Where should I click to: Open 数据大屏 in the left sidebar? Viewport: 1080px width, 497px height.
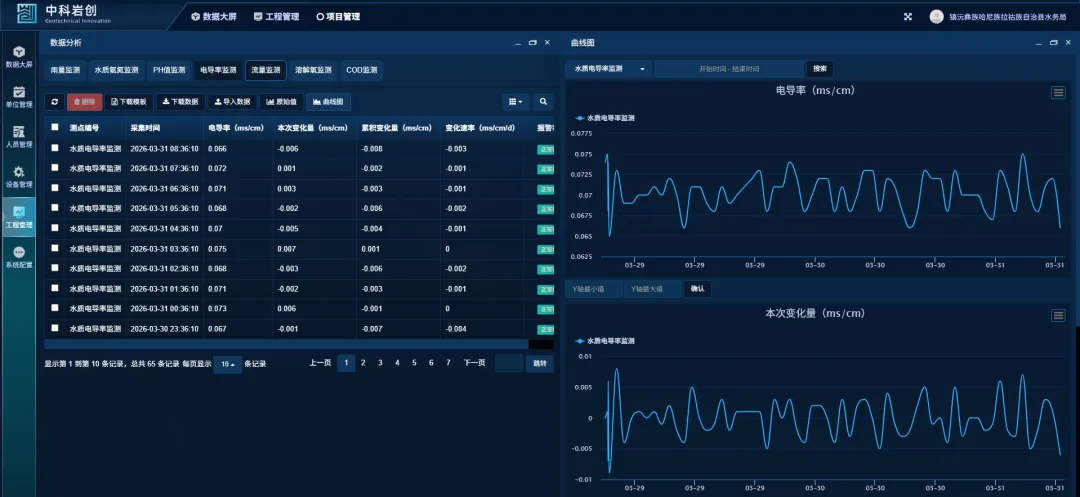tap(18, 56)
